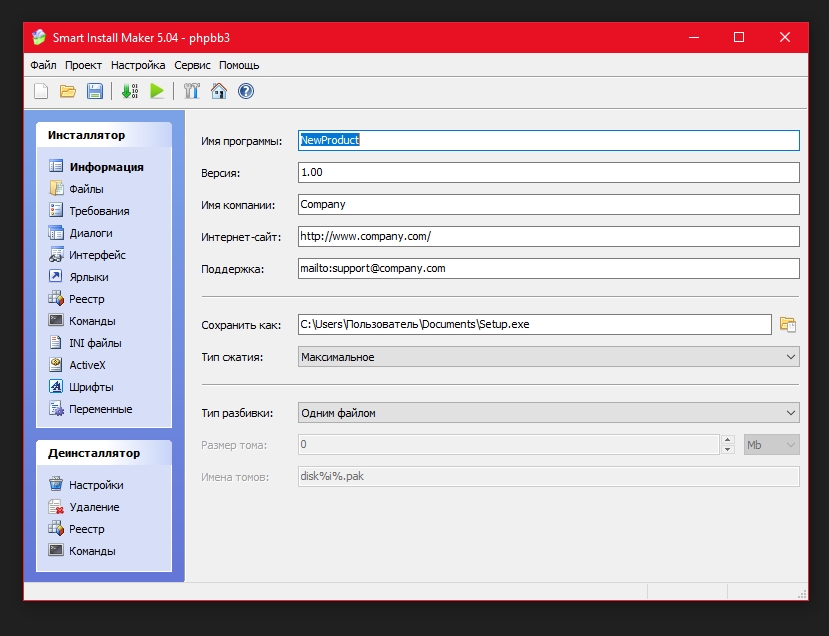
Task: Browse for output file next to Setup.exe path
Action: [x=788, y=325]
